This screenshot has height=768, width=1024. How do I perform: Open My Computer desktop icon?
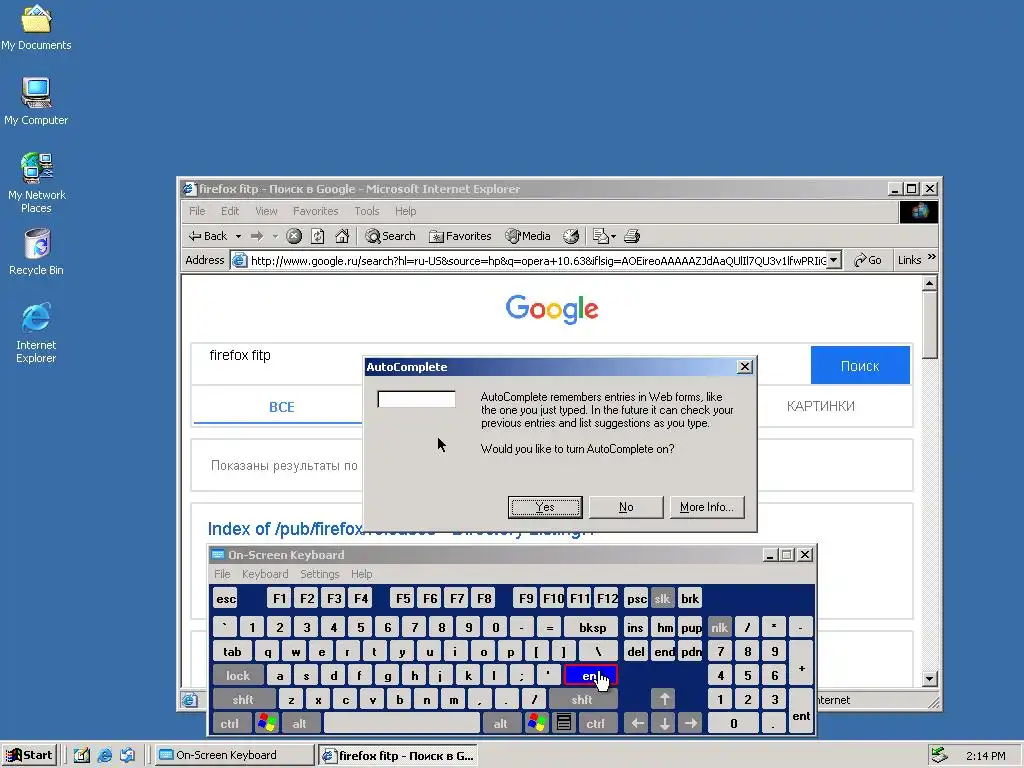click(x=36, y=101)
